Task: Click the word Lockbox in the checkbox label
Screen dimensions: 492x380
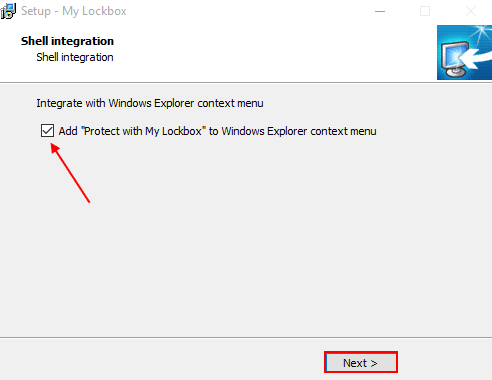Action: point(182,131)
